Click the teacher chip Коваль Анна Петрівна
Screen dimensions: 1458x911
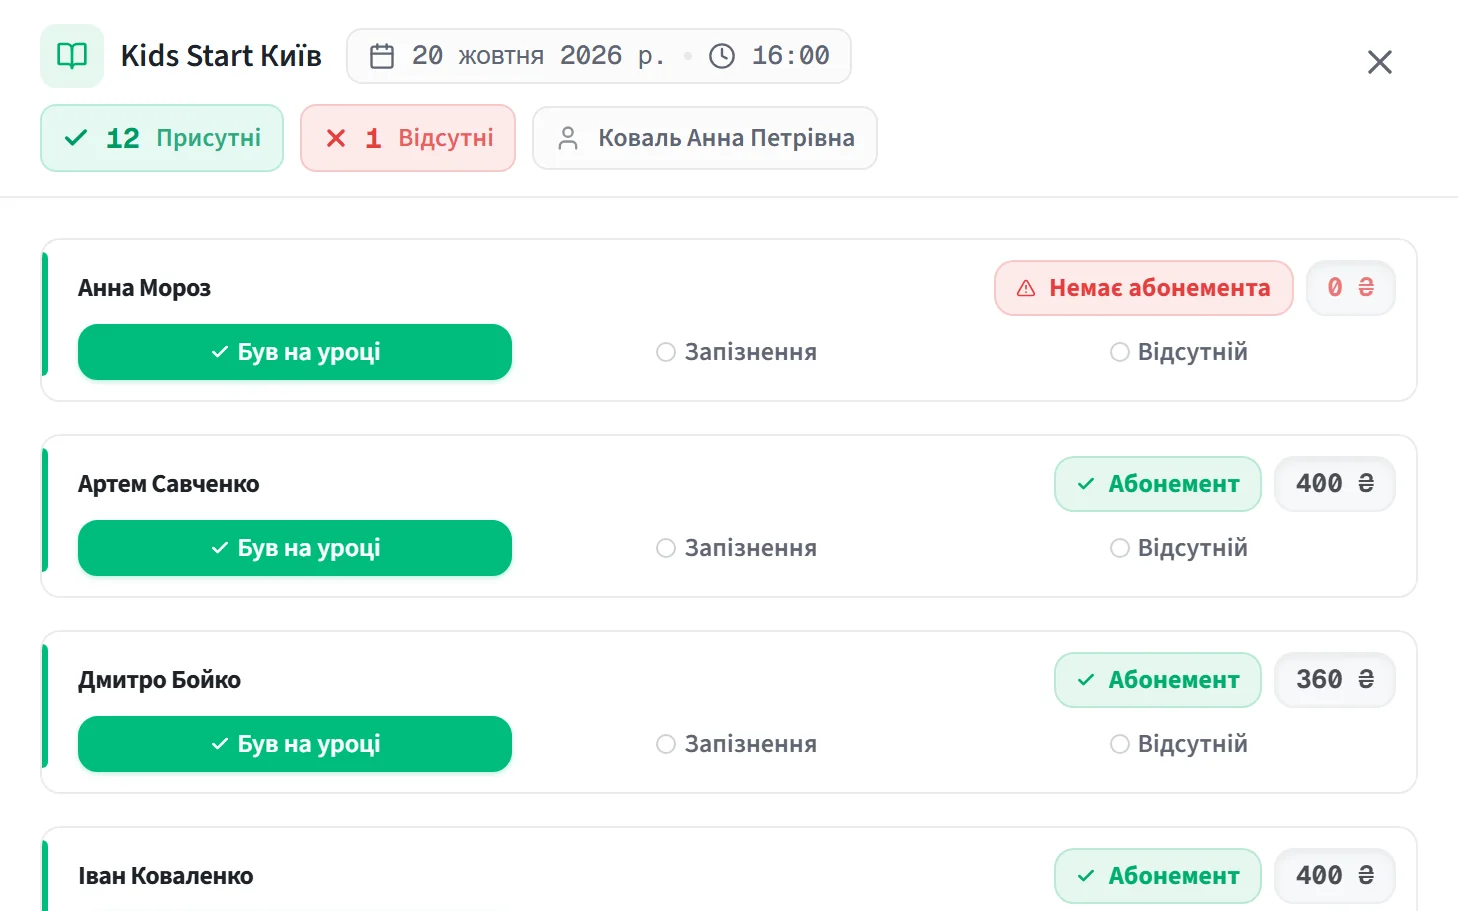point(705,138)
